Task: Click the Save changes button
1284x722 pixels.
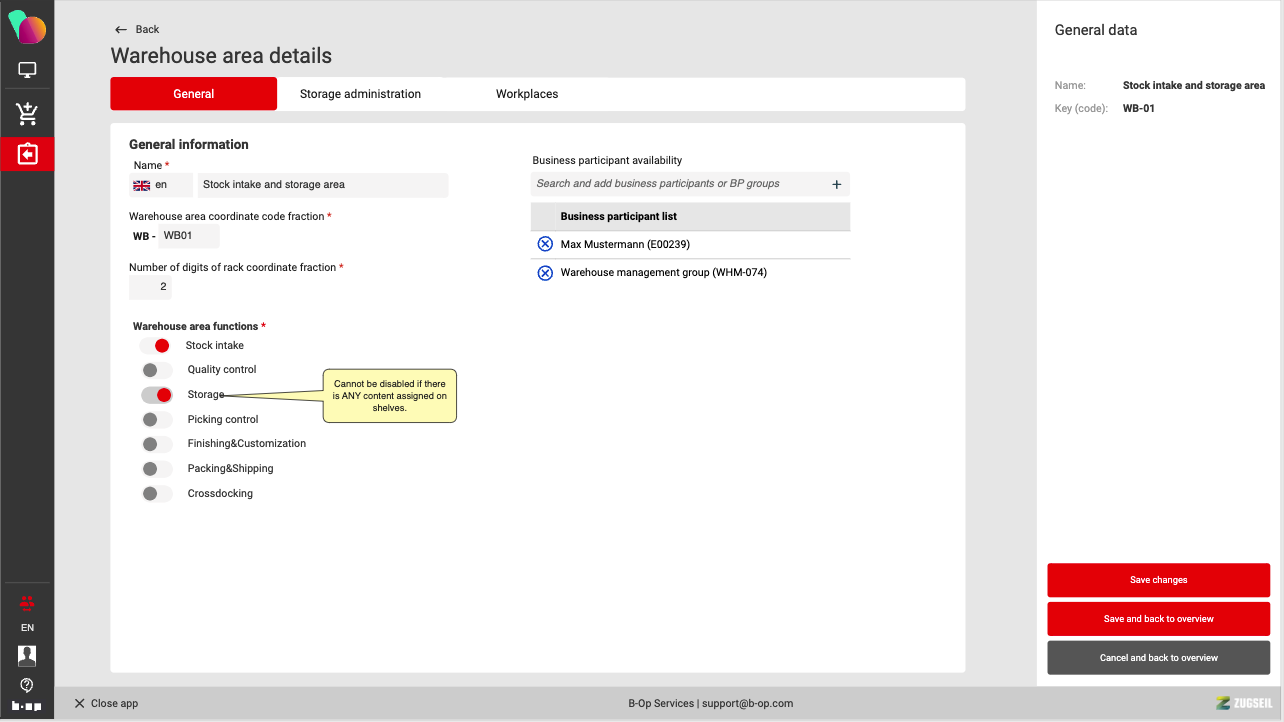Action: pos(1158,580)
